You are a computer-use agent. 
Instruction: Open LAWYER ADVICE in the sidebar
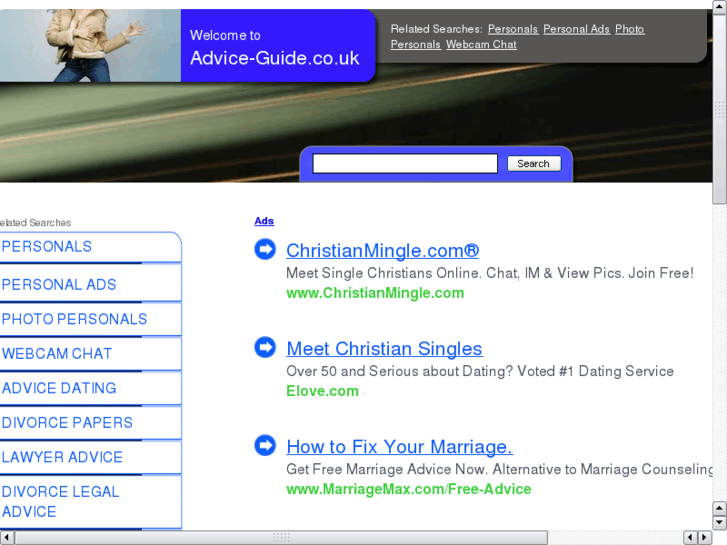click(90, 457)
